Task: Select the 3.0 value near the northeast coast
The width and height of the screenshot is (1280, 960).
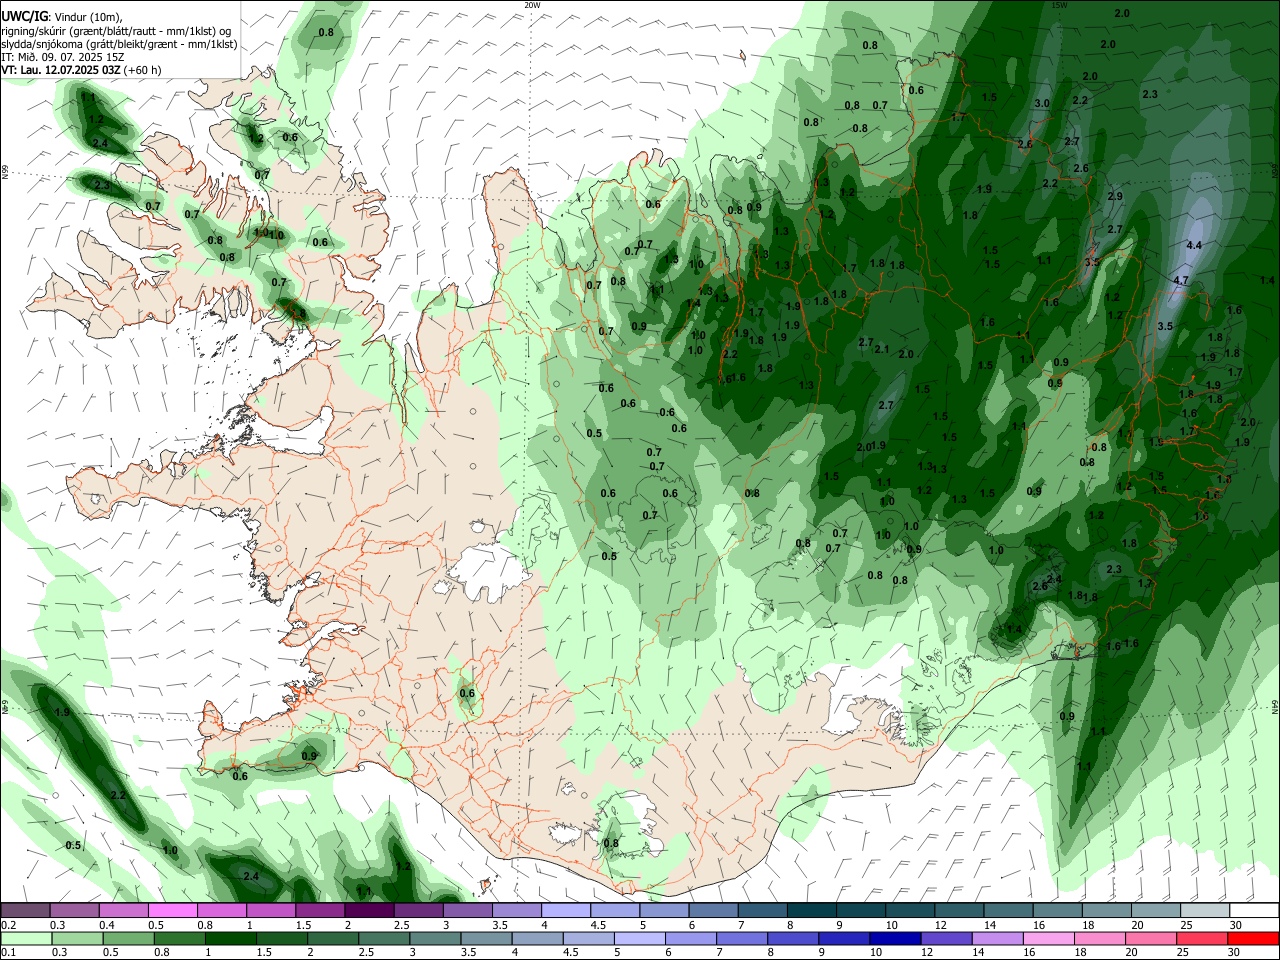Action: click(x=1042, y=103)
